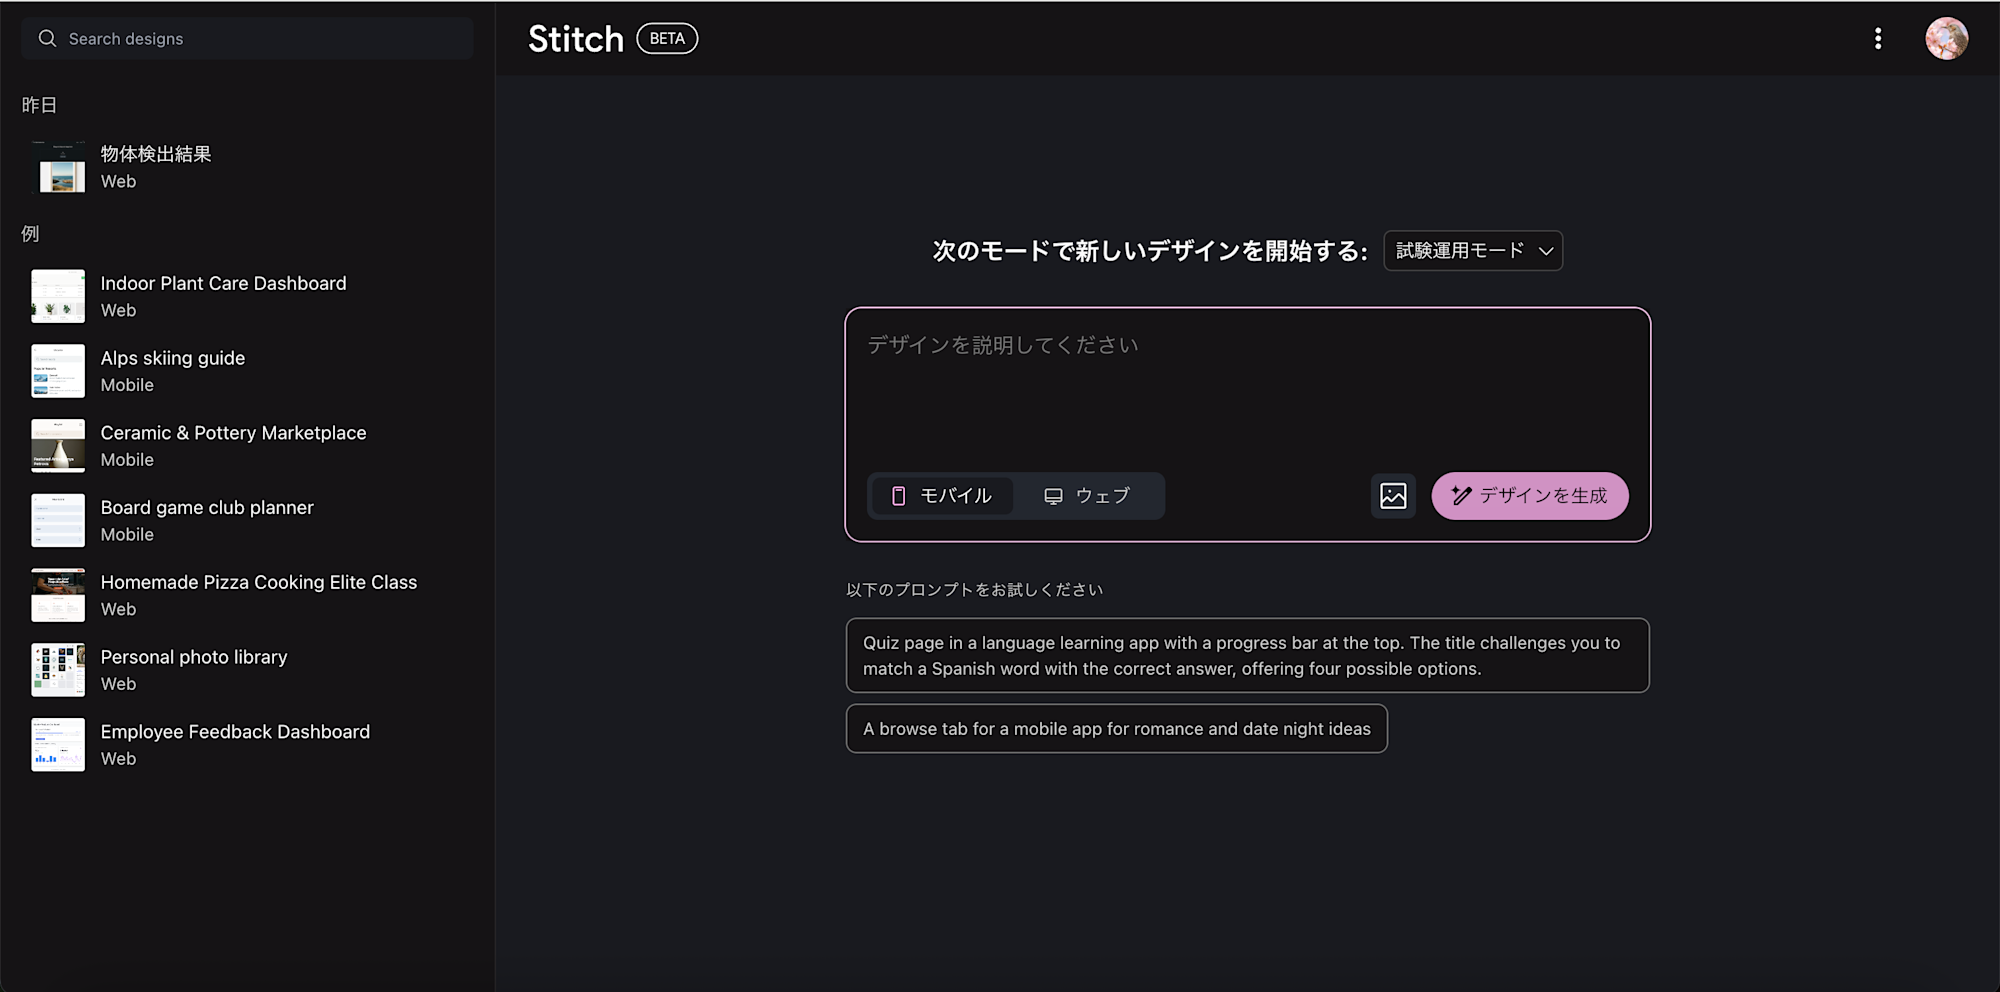The height and width of the screenshot is (992, 2000).
Task: Open the user profile avatar
Action: pos(1946,39)
